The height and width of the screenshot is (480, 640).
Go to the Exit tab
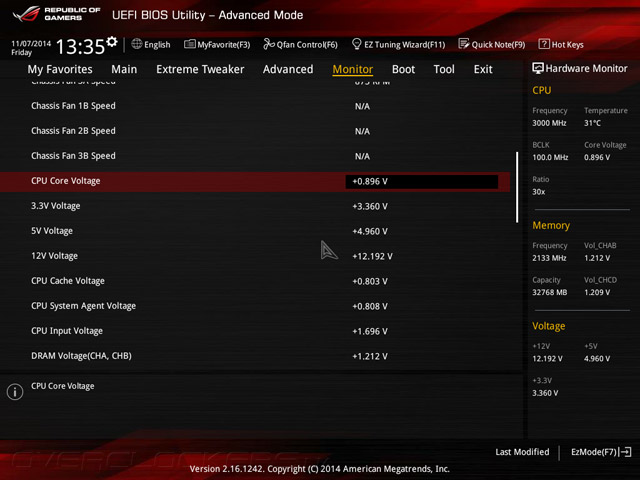click(483, 69)
